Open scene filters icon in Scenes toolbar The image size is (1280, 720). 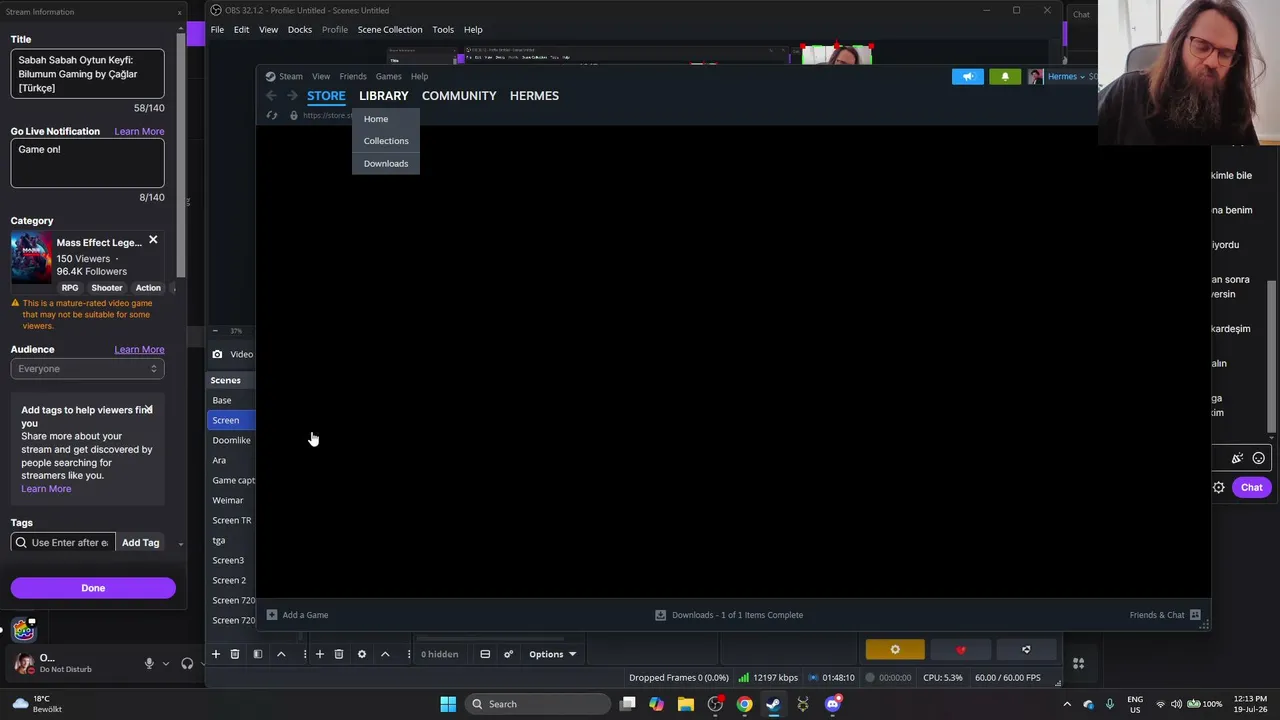(x=257, y=654)
